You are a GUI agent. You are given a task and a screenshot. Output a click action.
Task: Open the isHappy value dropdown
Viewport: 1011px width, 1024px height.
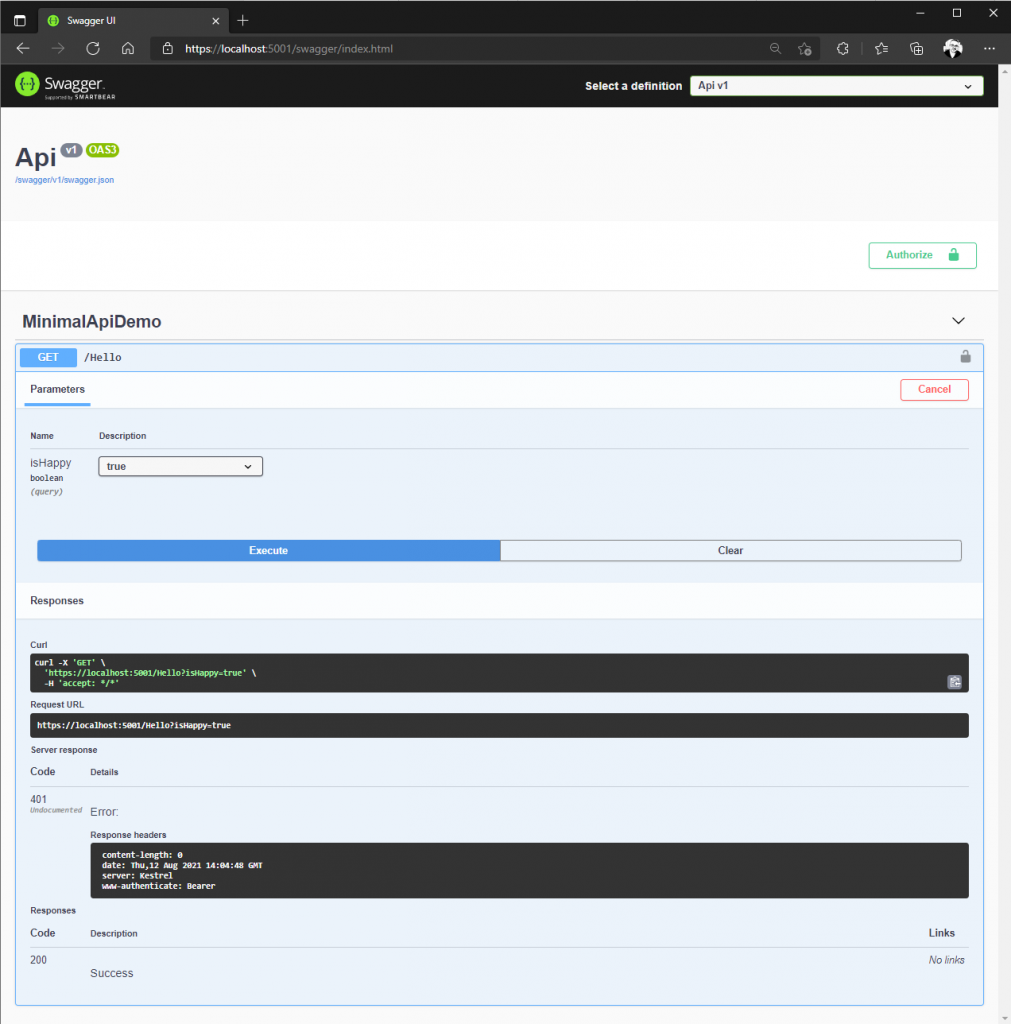pyautogui.click(x=180, y=466)
